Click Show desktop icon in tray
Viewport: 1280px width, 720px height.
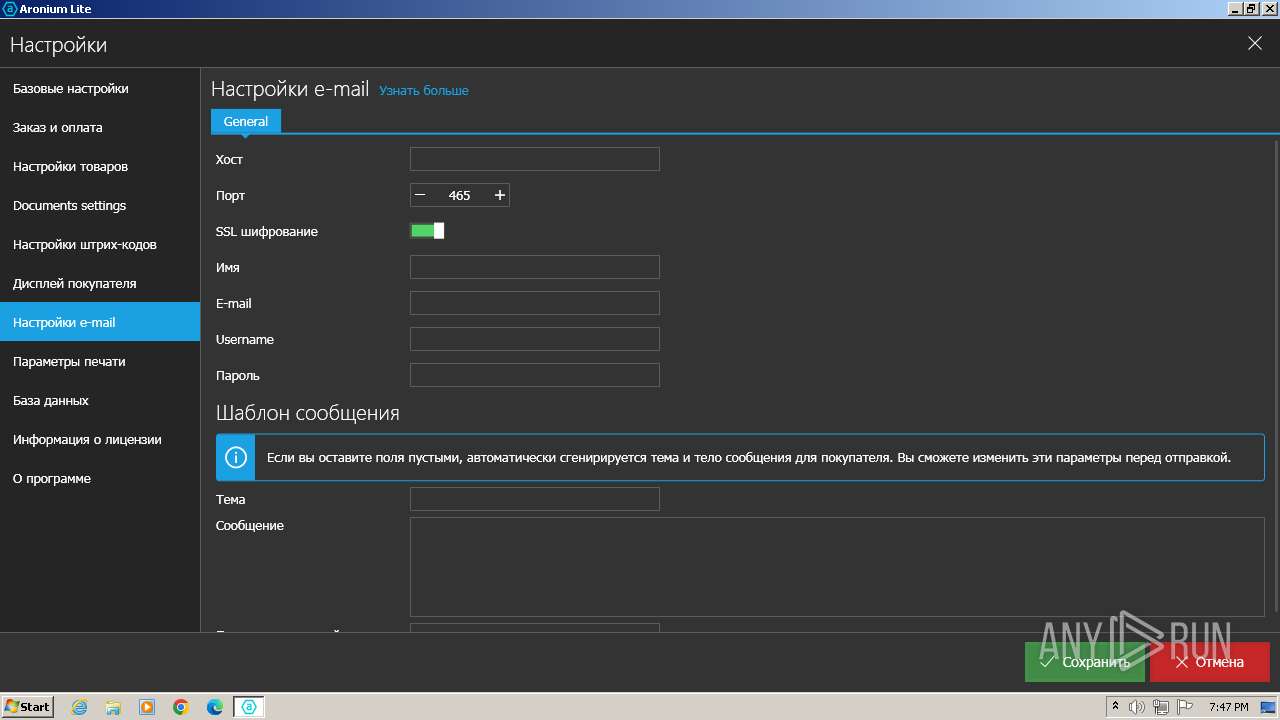1270,707
